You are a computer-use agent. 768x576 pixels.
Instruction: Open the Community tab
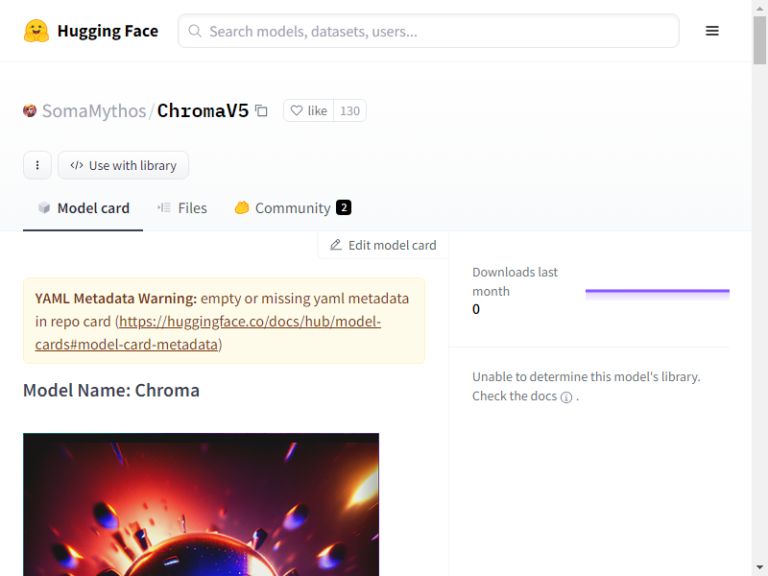292,208
